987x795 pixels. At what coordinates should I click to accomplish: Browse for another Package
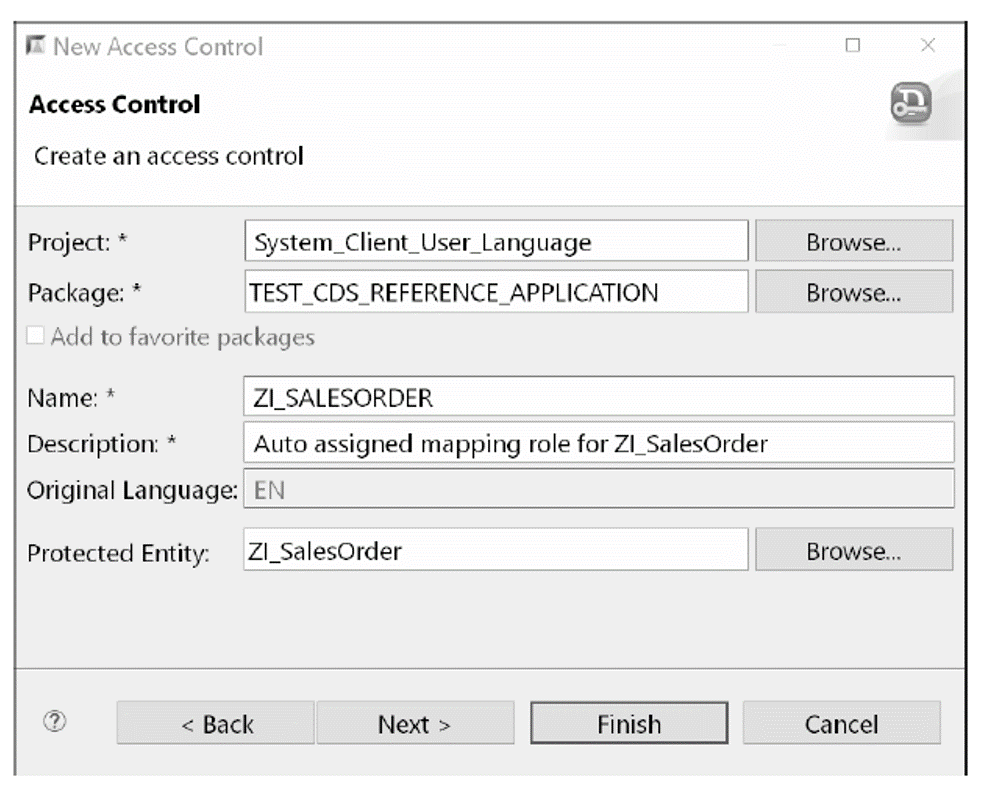point(853,292)
